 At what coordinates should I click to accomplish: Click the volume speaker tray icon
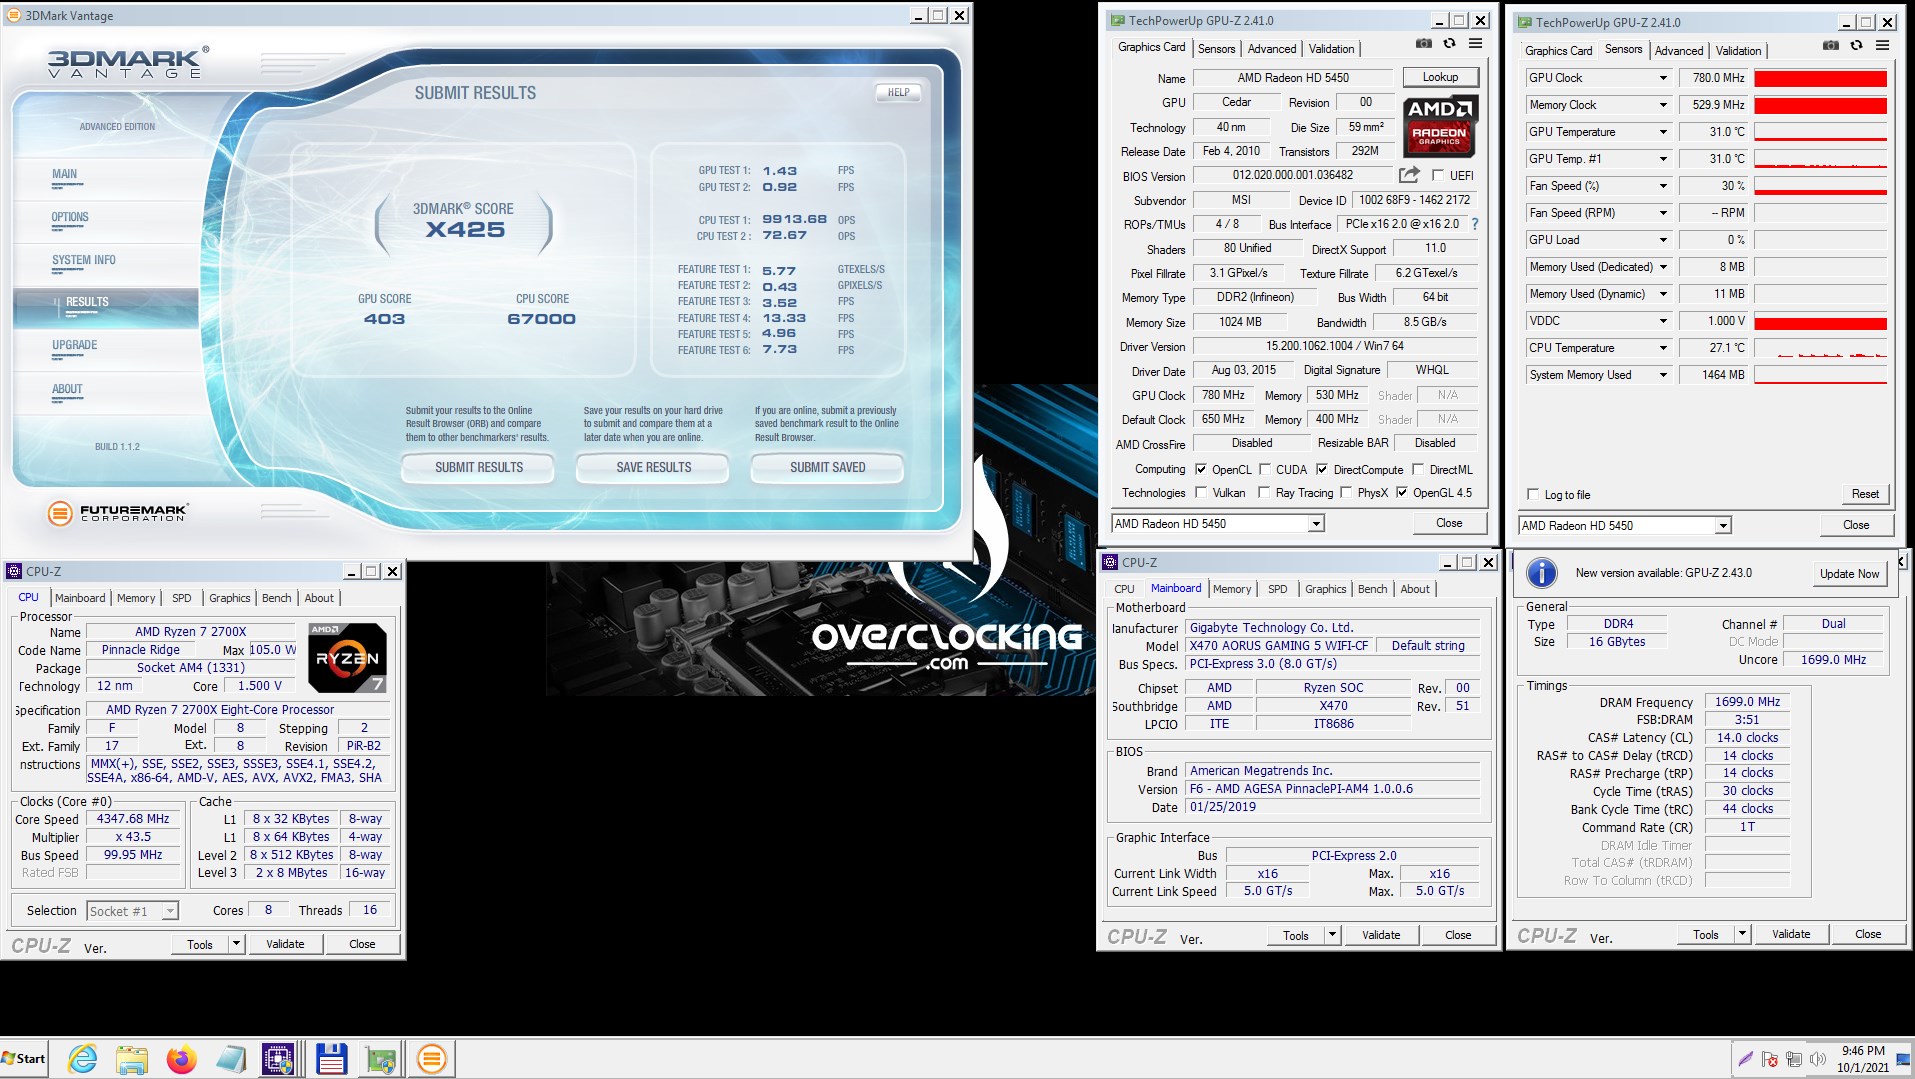1819,1059
